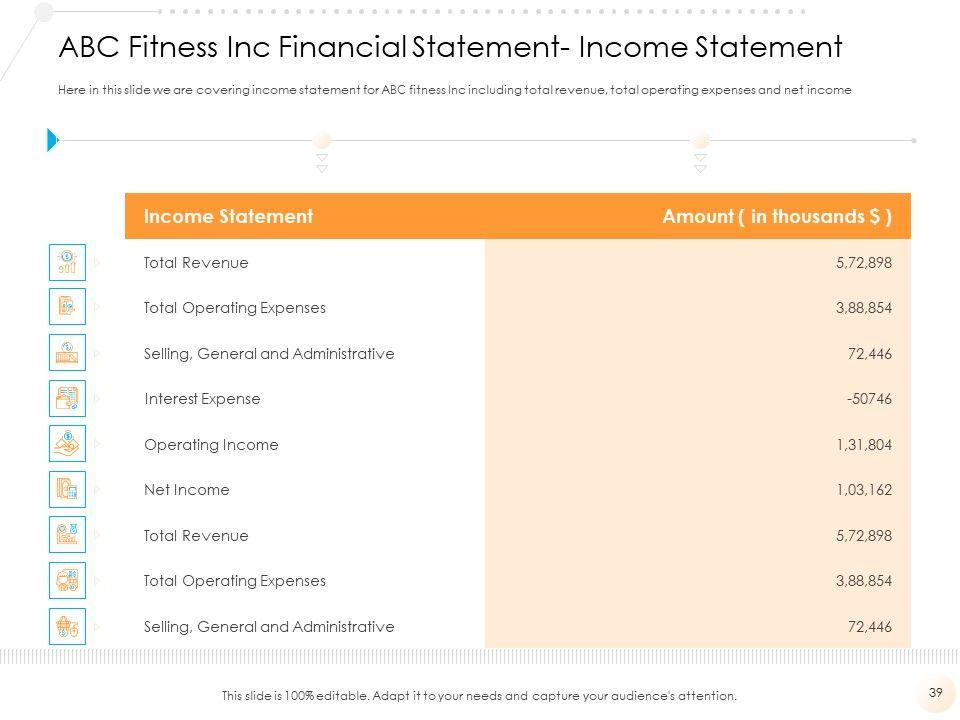Click the icon next to Interest Expense
This screenshot has width=960, height=720.
(67, 398)
